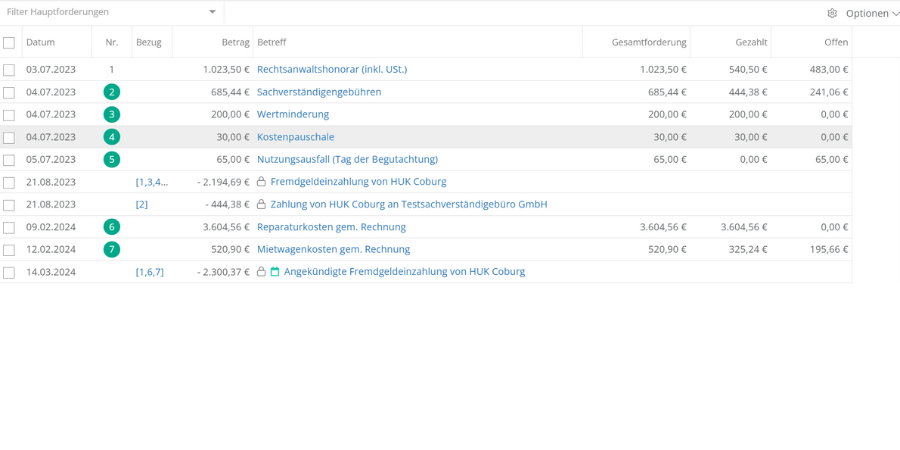This screenshot has width=900, height=450.
Task: Click the green number 6 badge
Action: pos(111,227)
